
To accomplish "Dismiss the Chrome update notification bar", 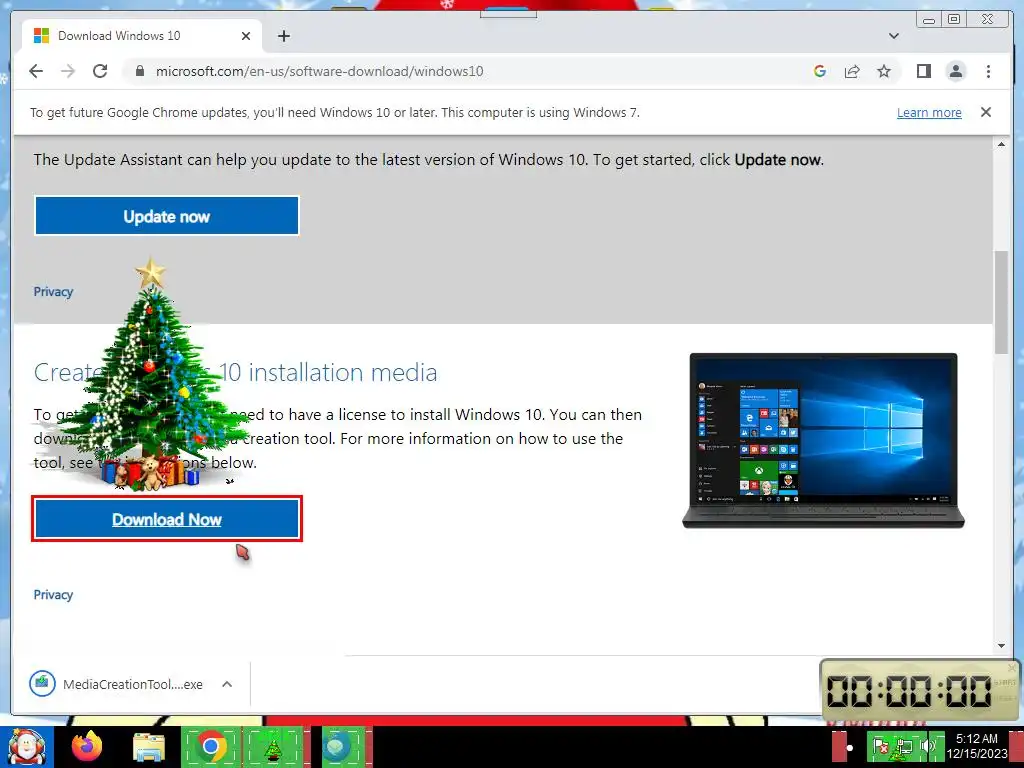I will [986, 112].
